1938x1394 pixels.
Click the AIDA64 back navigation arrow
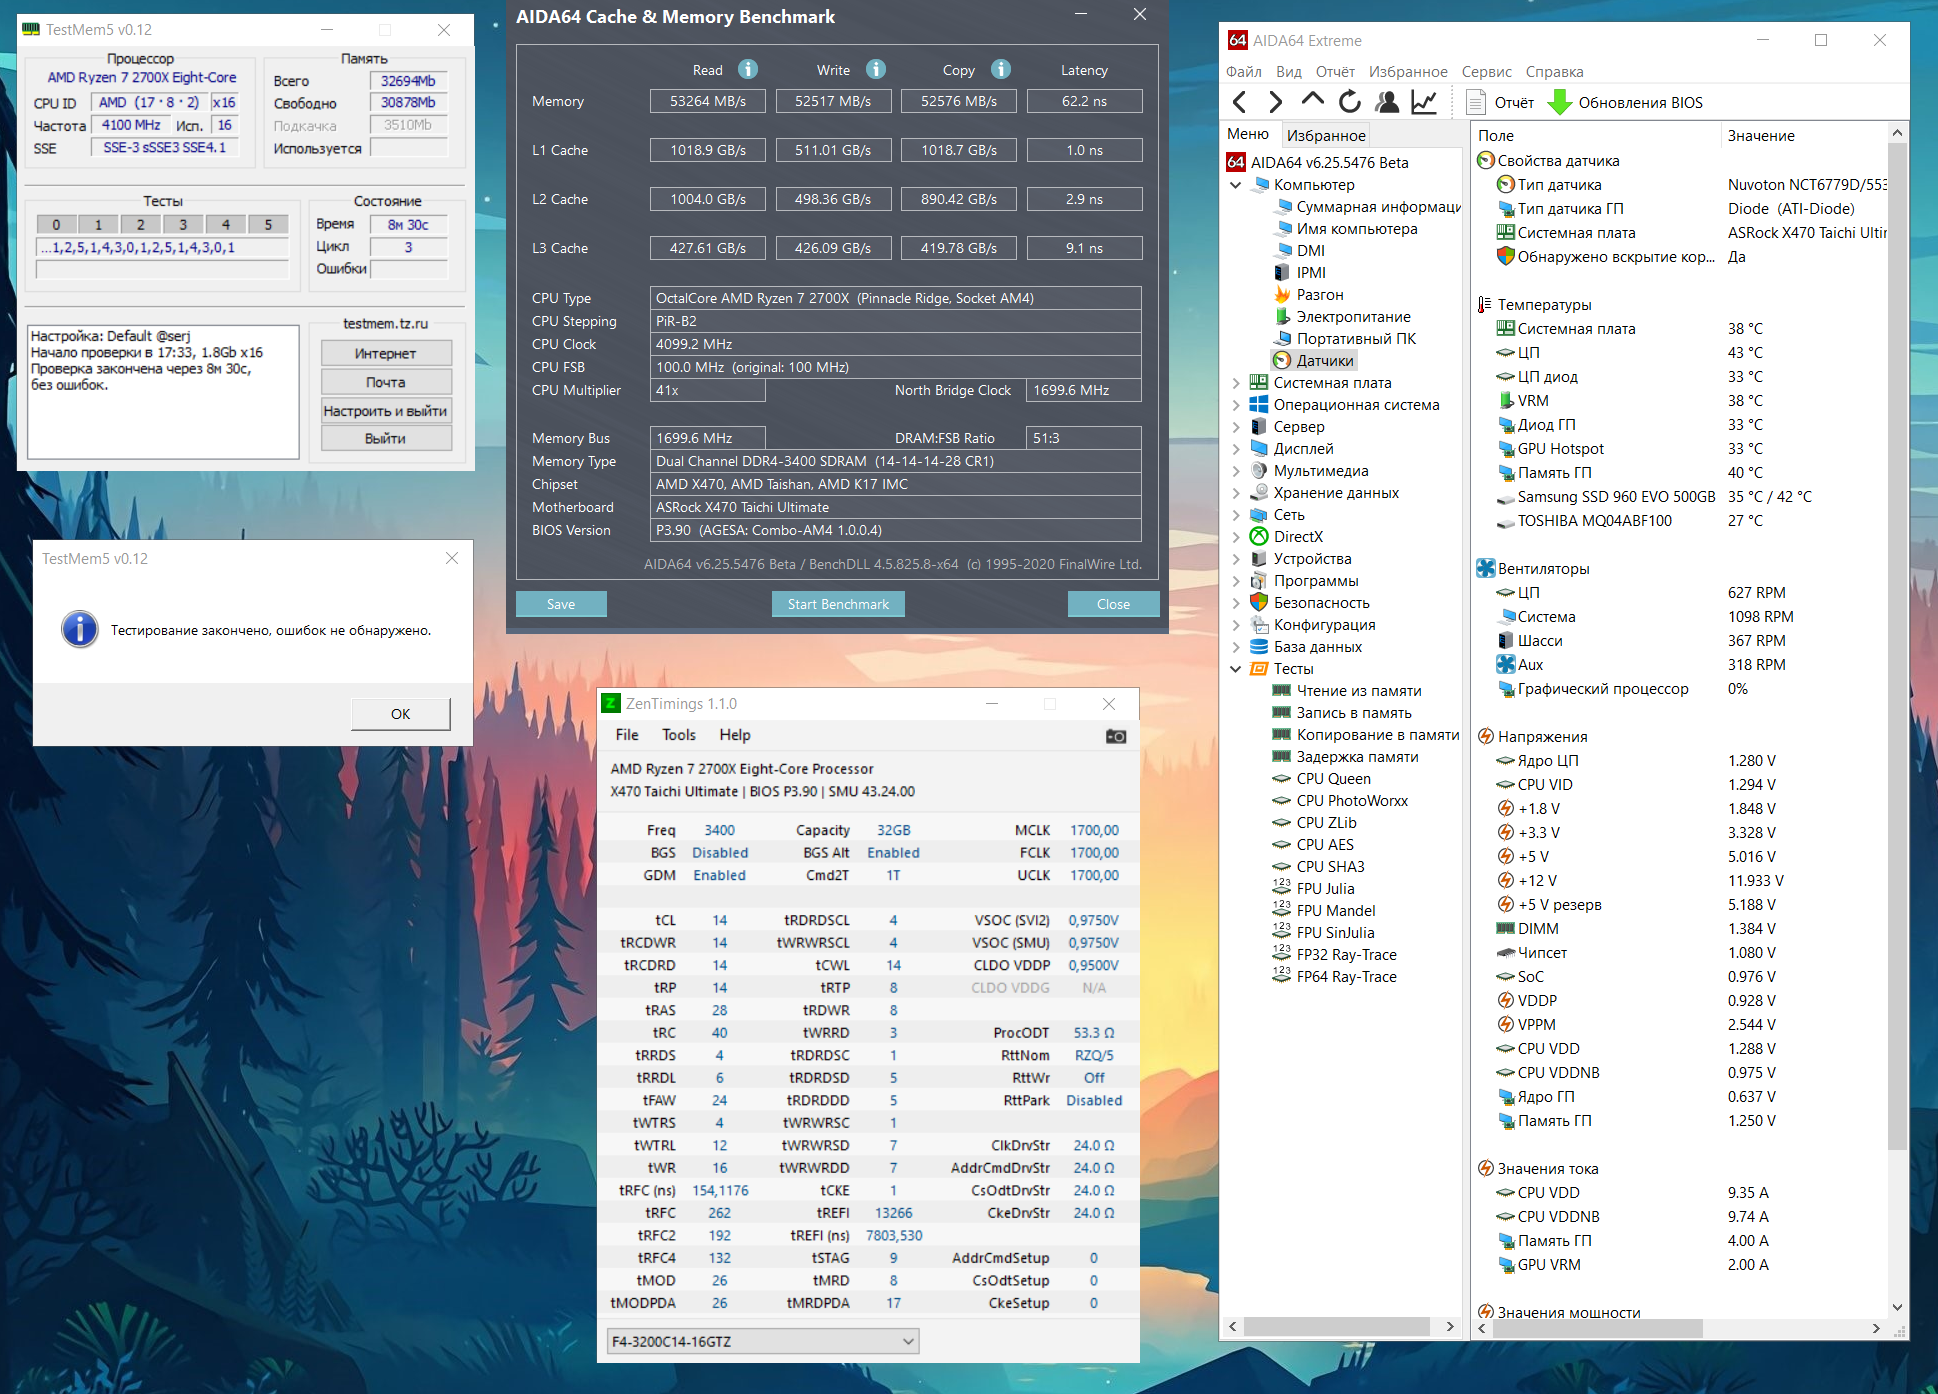(1240, 102)
